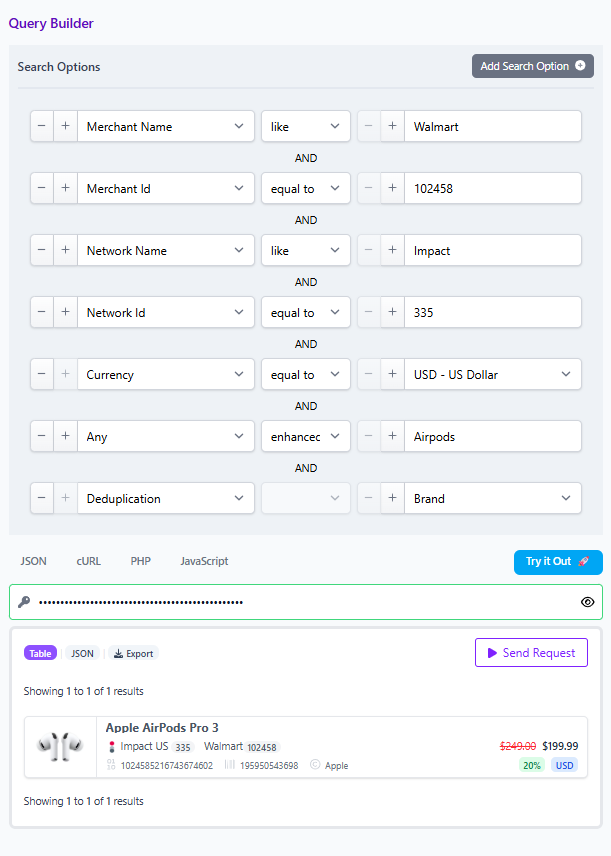Switch results to Table view
611x856 pixels.
pos(40,653)
